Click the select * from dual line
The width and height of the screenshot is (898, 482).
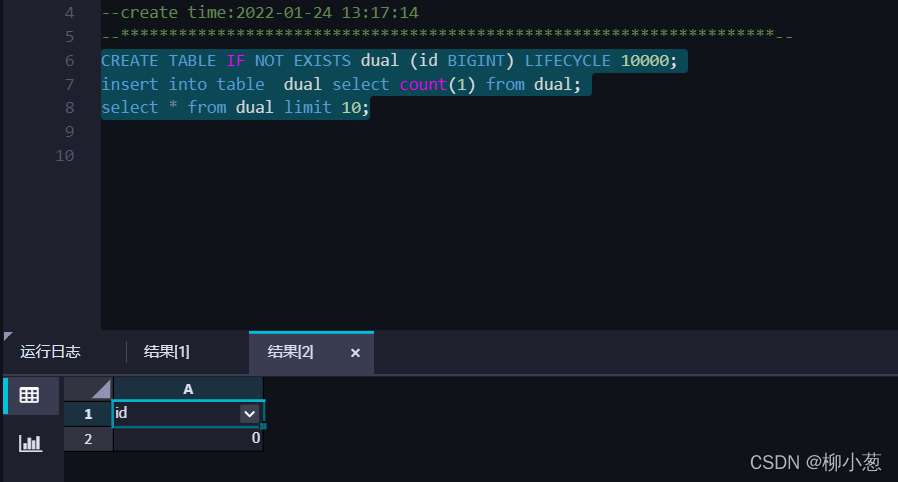pyautogui.click(x=235, y=108)
